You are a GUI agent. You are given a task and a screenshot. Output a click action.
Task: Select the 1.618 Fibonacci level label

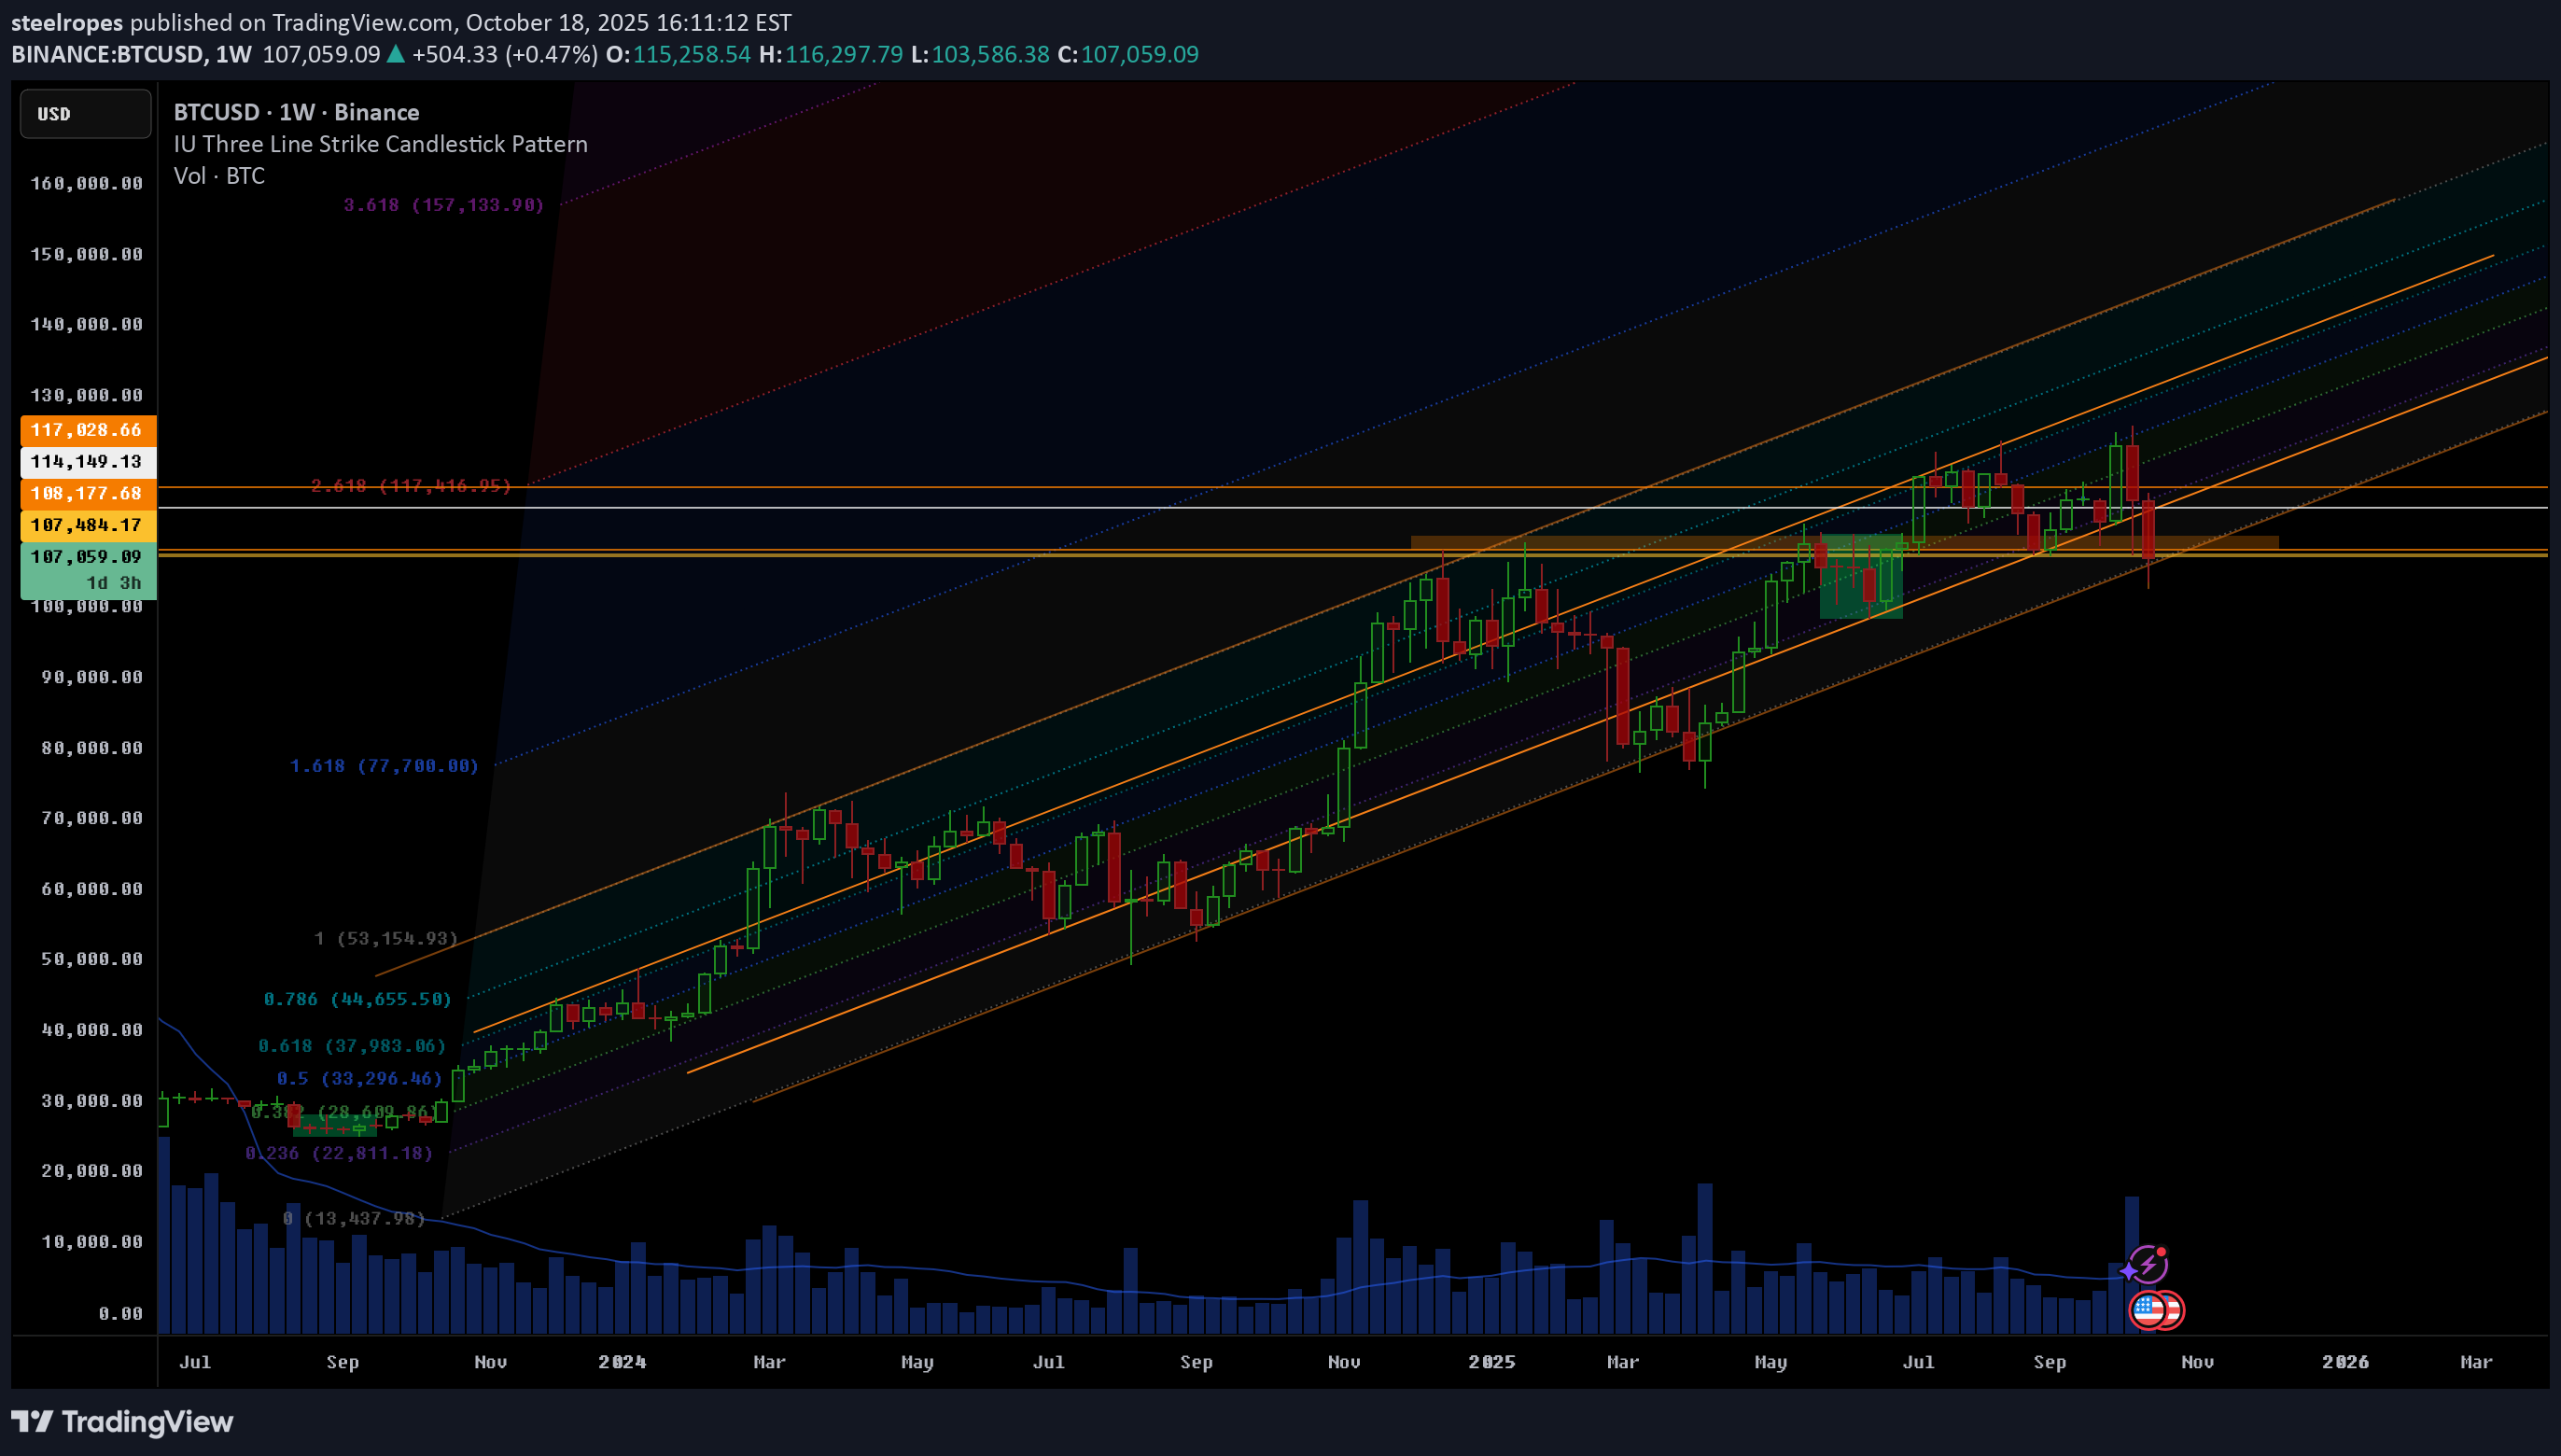385,765
